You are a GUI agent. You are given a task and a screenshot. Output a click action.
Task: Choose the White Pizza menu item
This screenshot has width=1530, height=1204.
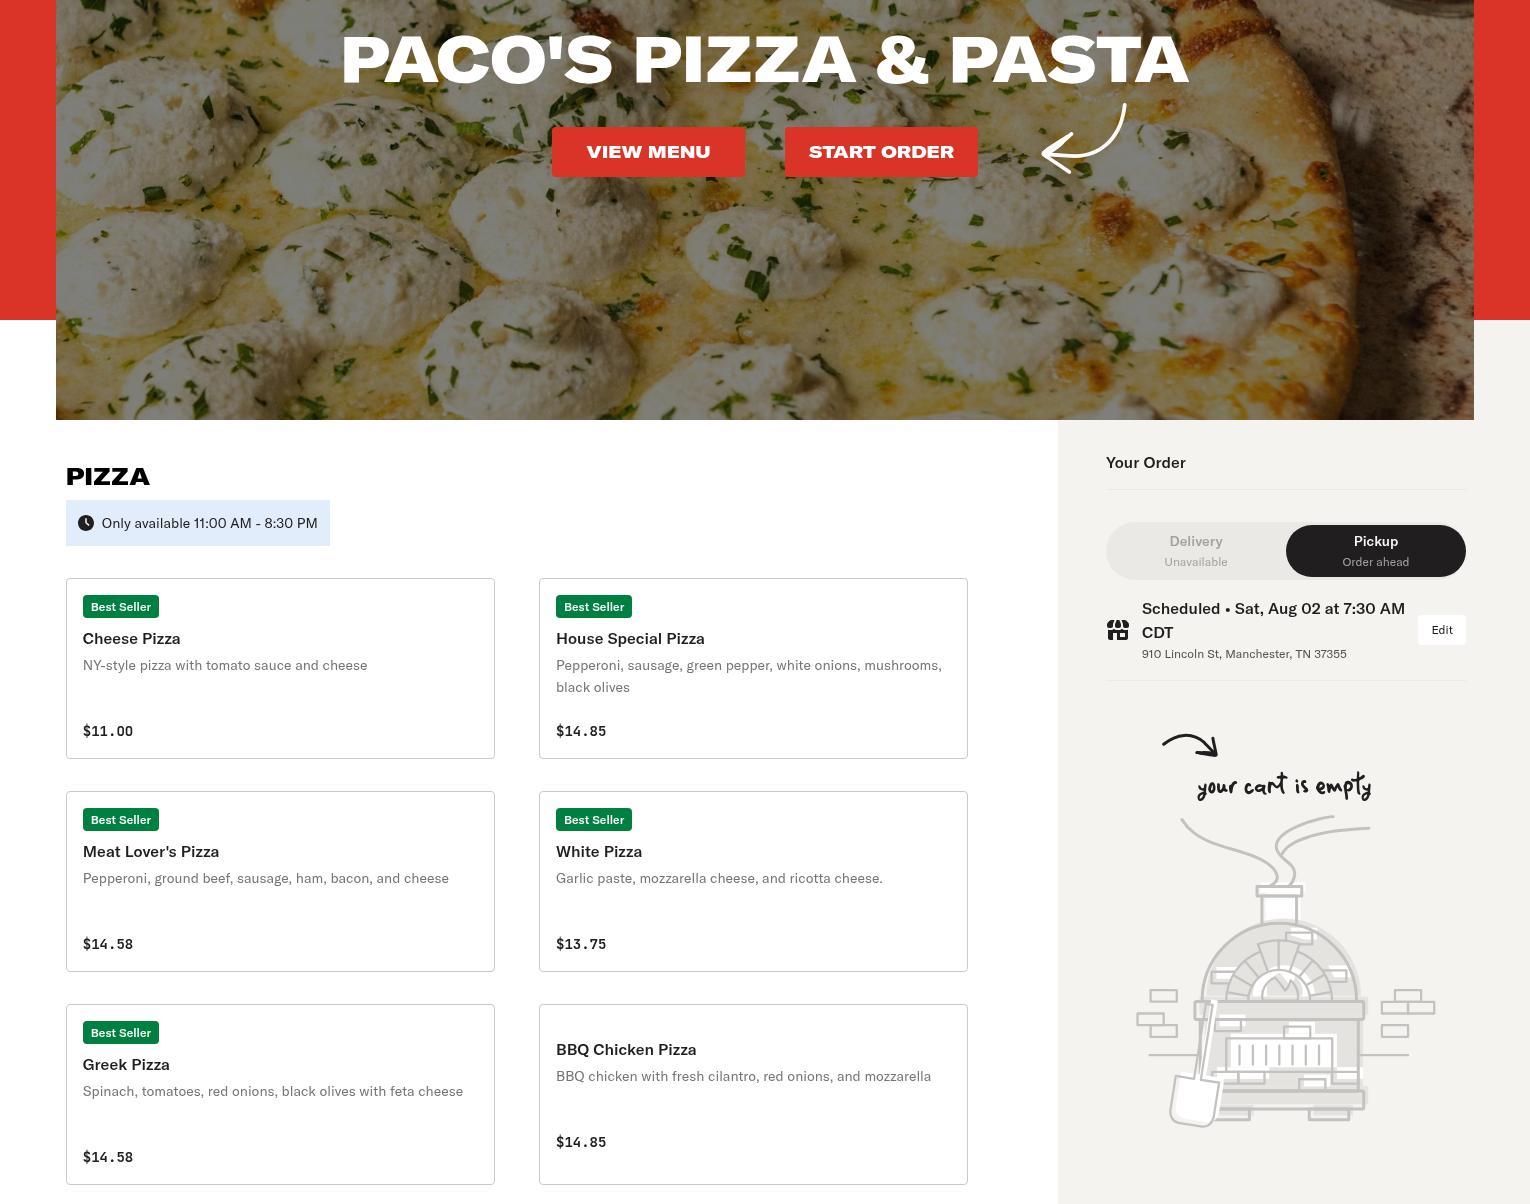(x=753, y=881)
